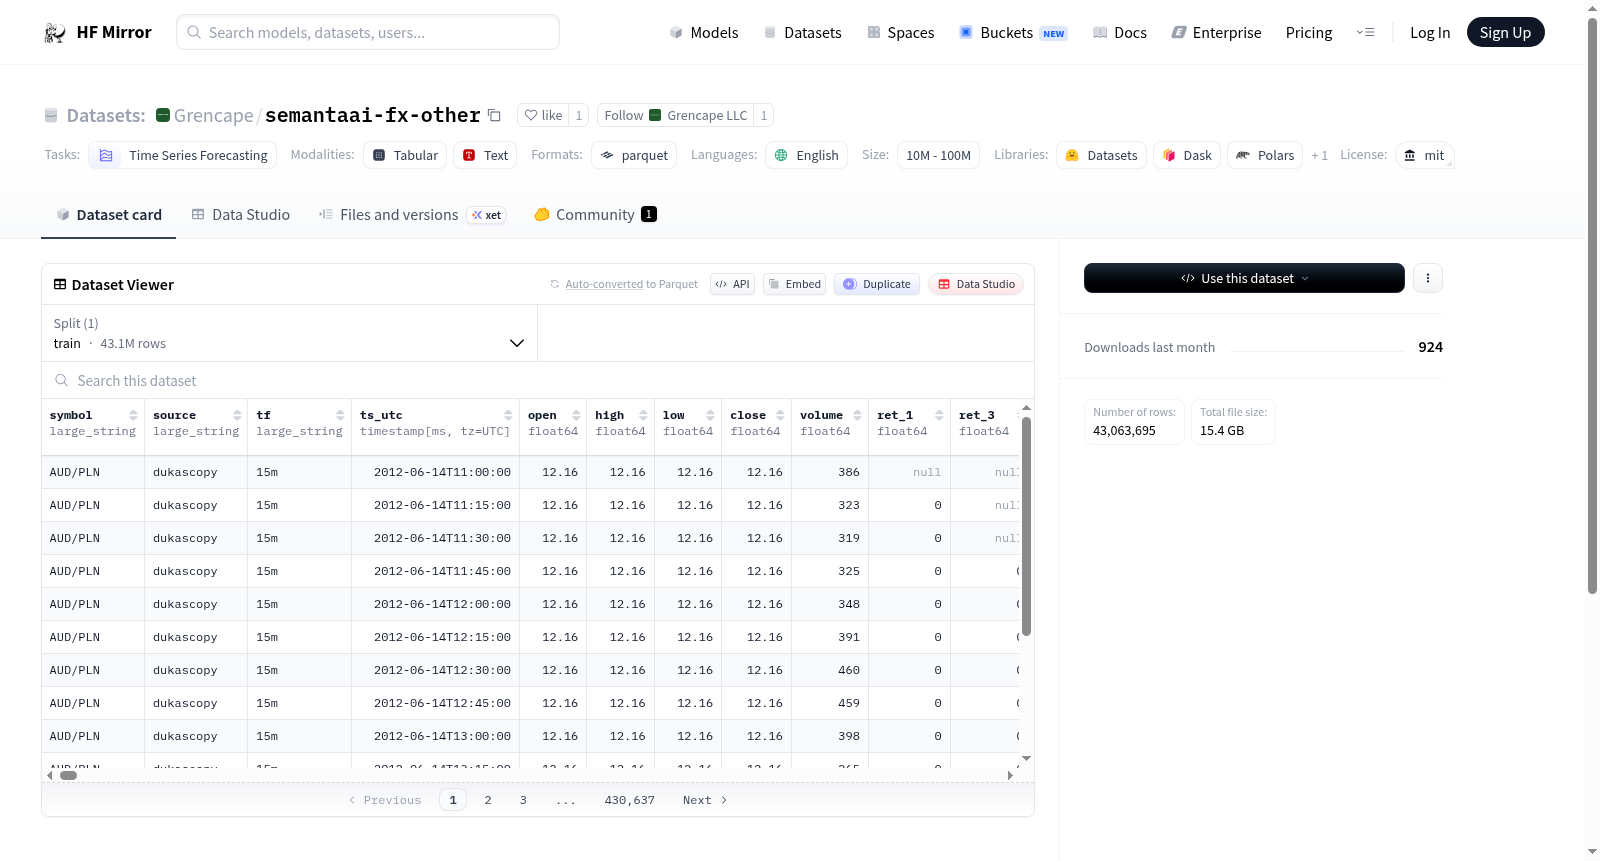This screenshot has height=861, width=1600.
Task: Click the table's horizontal scrollbar thumb
Action: (x=68, y=775)
